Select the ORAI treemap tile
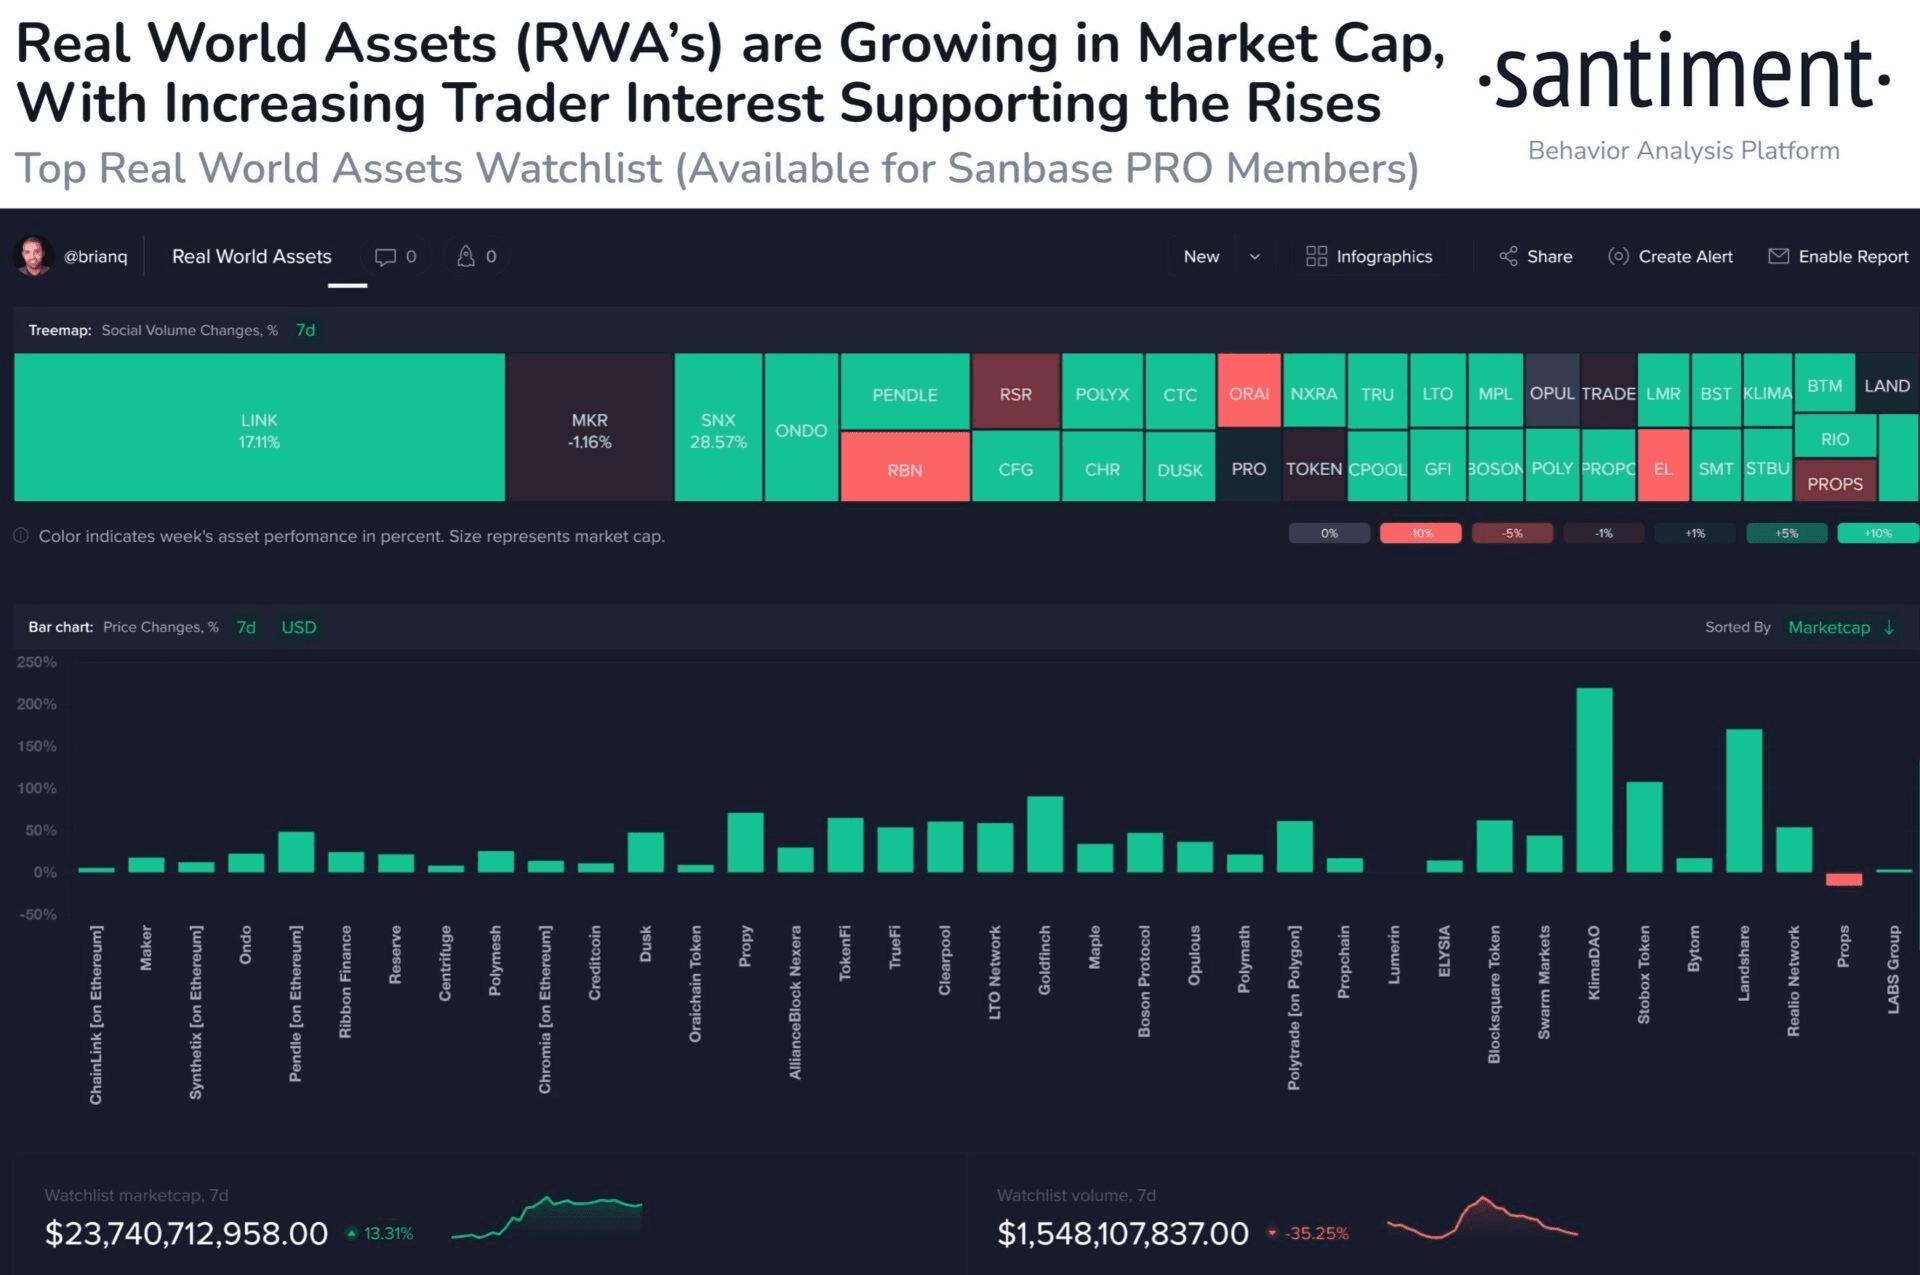 (x=1249, y=391)
